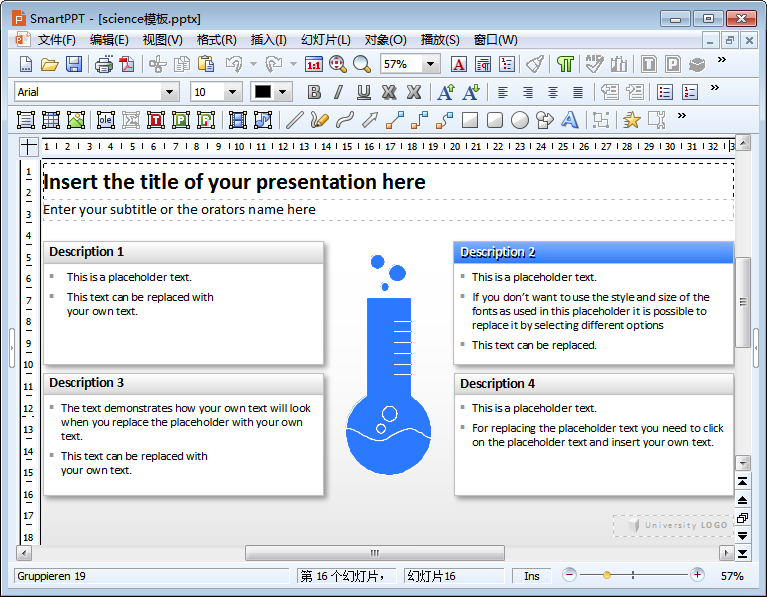Image resolution: width=767 pixels, height=597 pixels.
Task: Select the straight line drawing tool
Action: (x=294, y=120)
